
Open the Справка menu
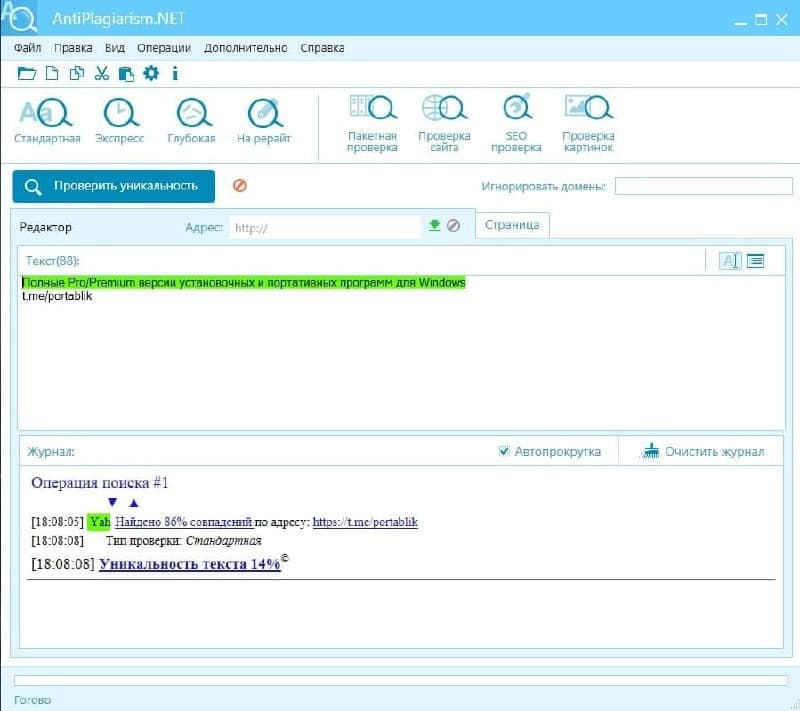[x=322, y=48]
